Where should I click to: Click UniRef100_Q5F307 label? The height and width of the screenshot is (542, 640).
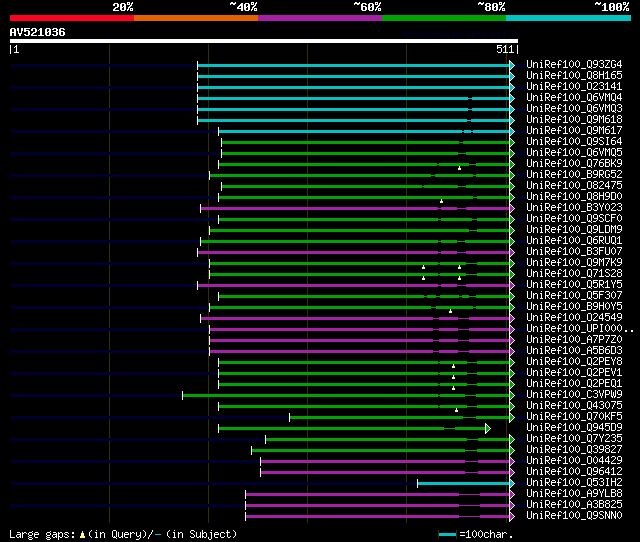point(574,296)
